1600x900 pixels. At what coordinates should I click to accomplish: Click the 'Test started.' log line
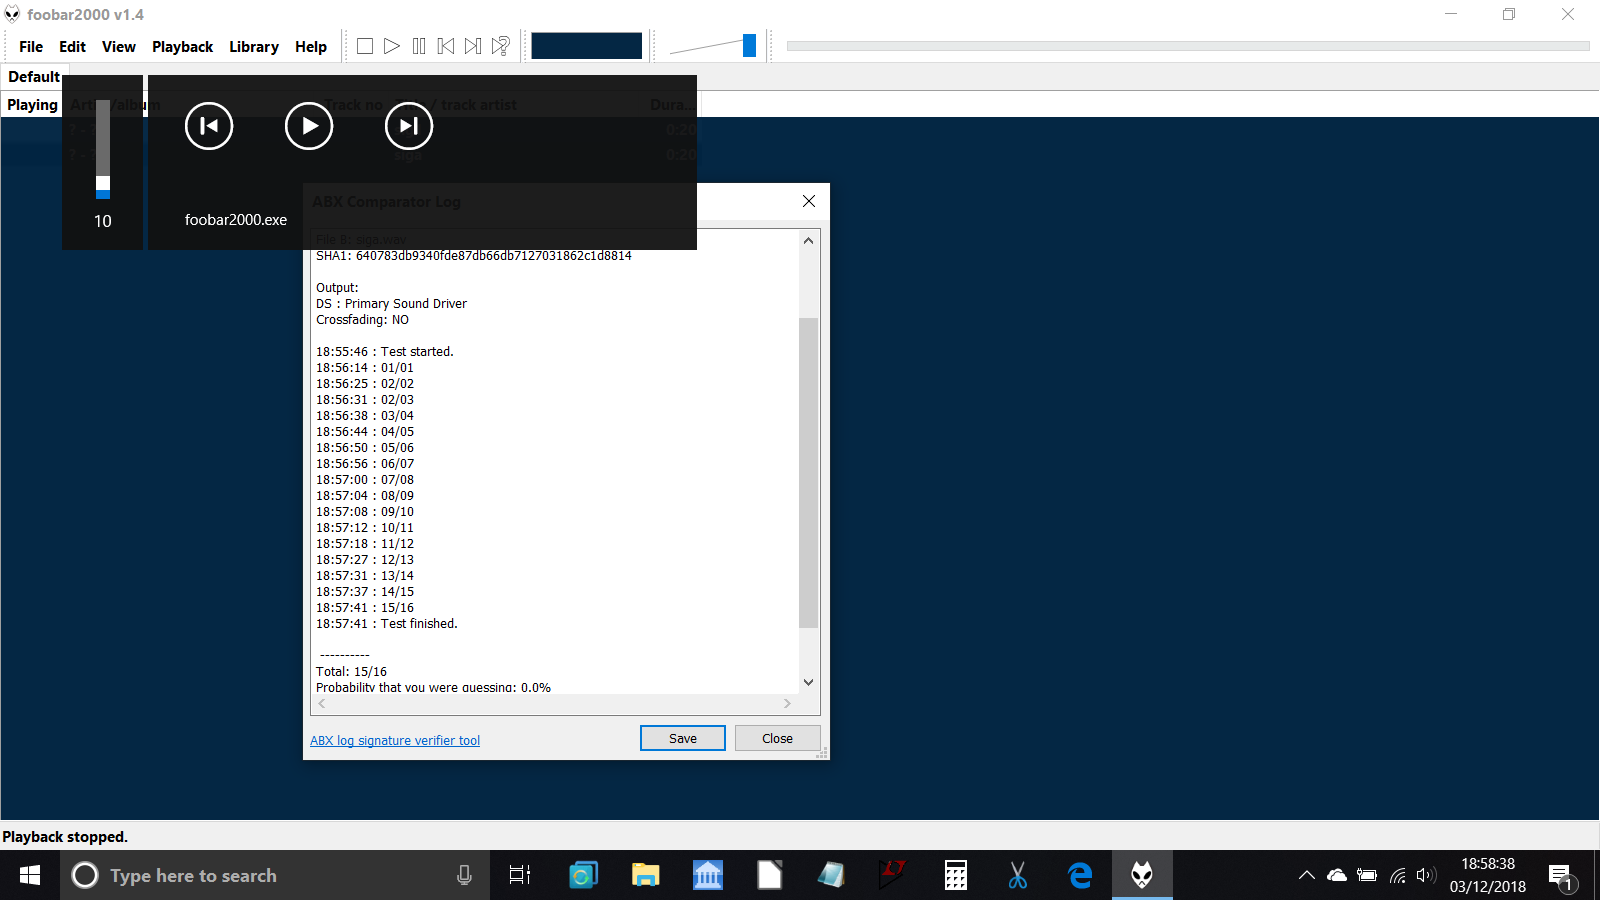click(x=385, y=352)
